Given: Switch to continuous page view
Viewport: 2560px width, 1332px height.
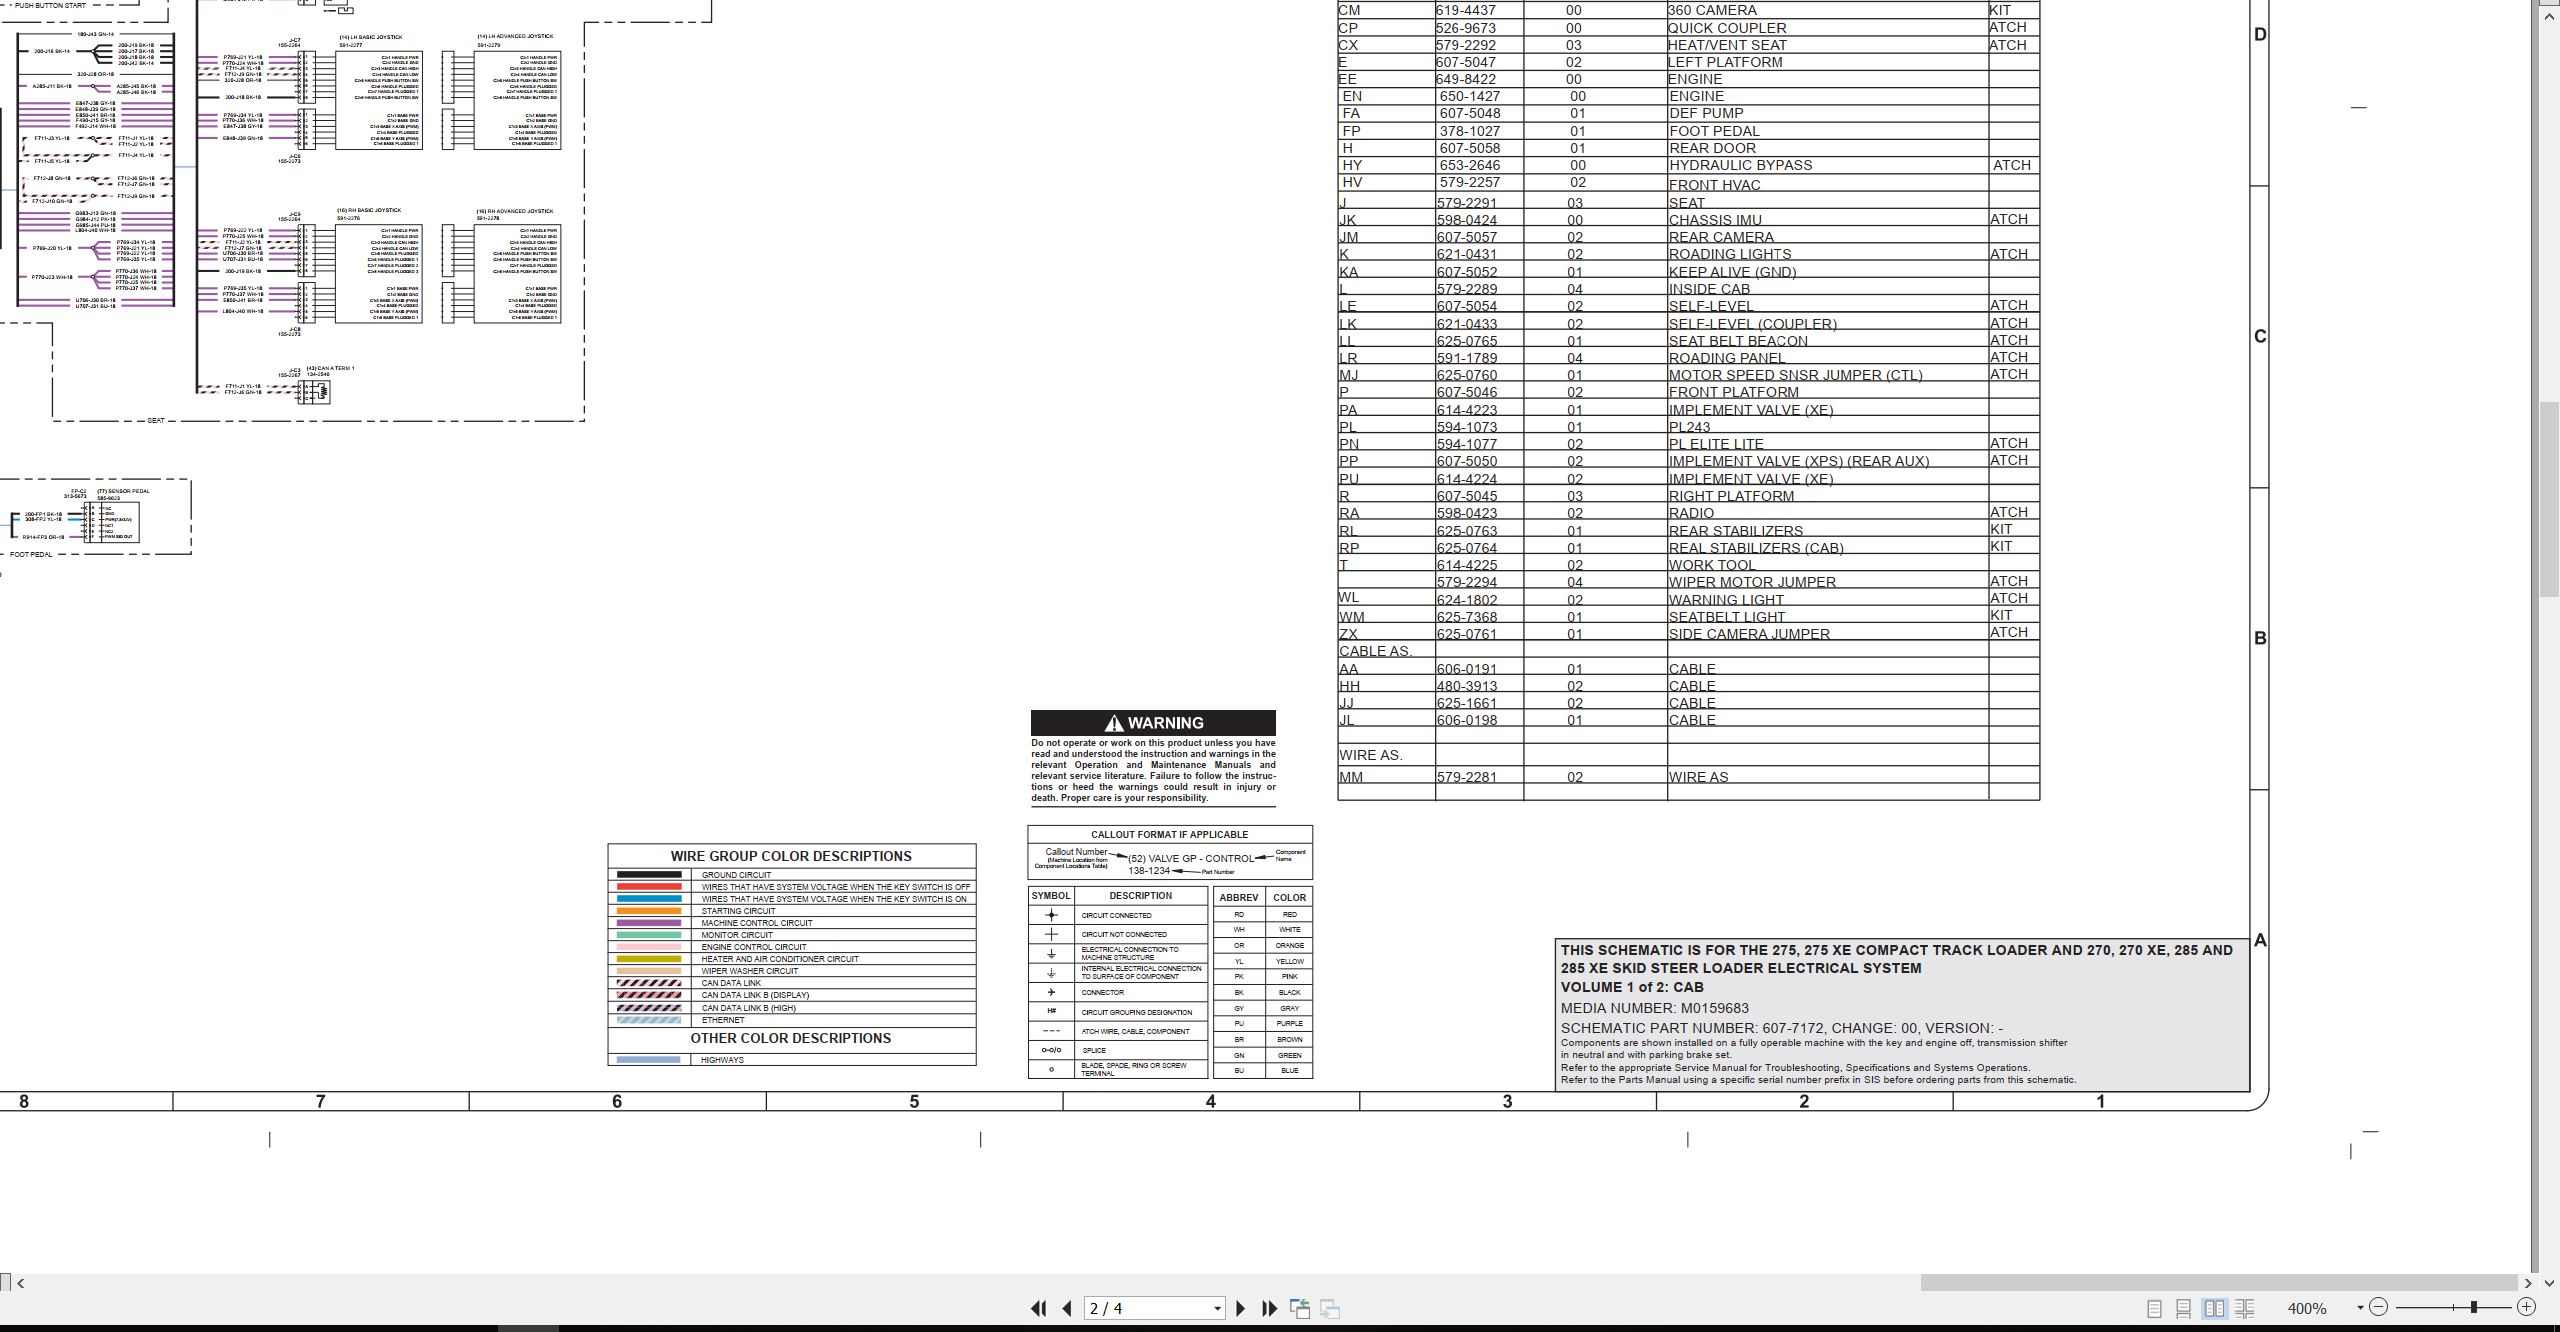Looking at the screenshot, I should click(x=2184, y=1308).
